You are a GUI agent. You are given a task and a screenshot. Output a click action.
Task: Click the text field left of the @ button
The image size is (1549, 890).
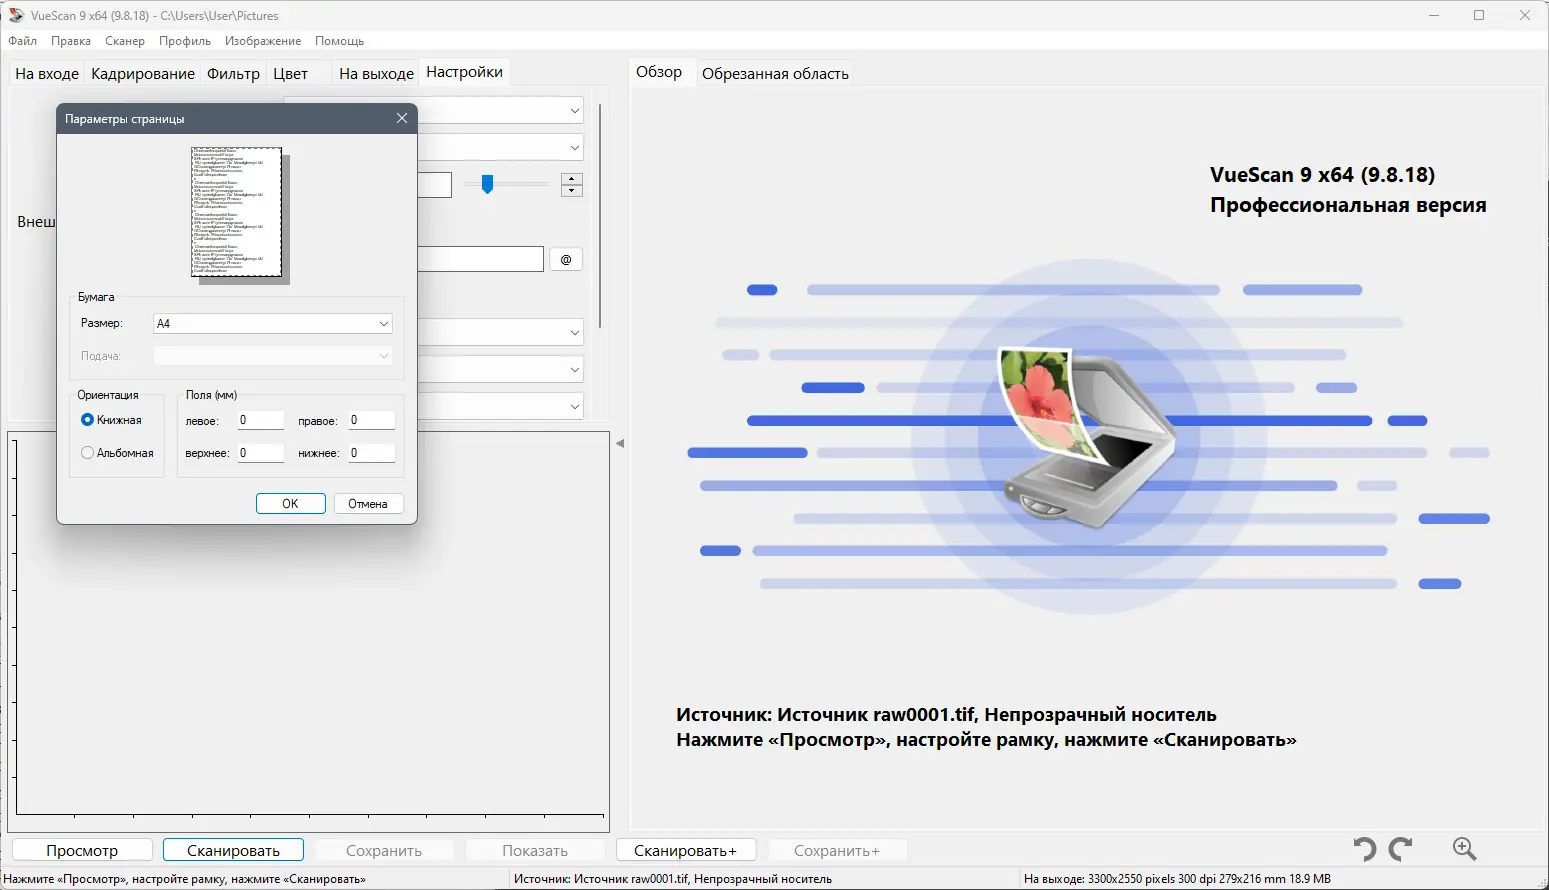click(x=480, y=260)
